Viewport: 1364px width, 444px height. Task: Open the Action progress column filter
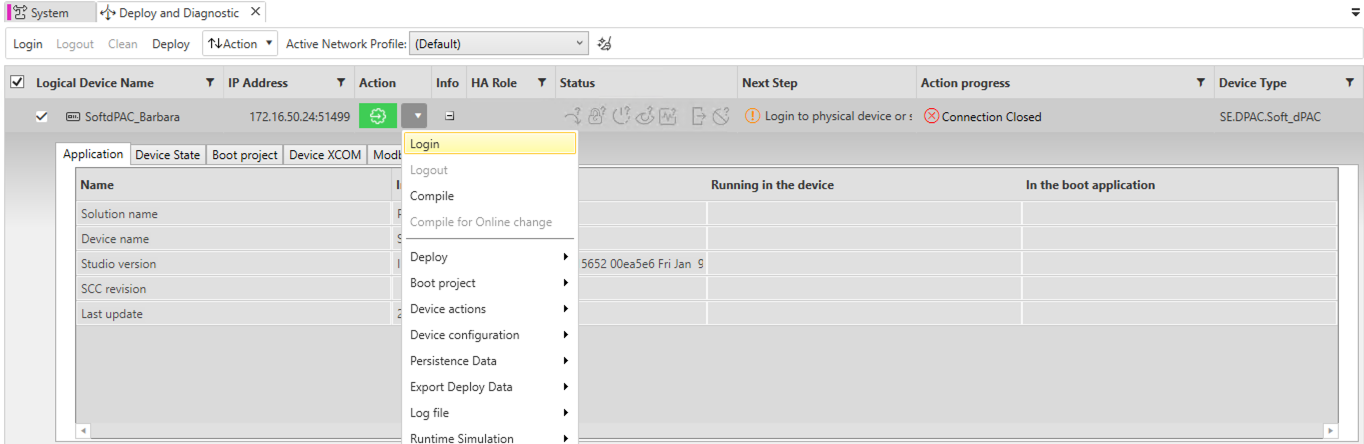point(1201,82)
